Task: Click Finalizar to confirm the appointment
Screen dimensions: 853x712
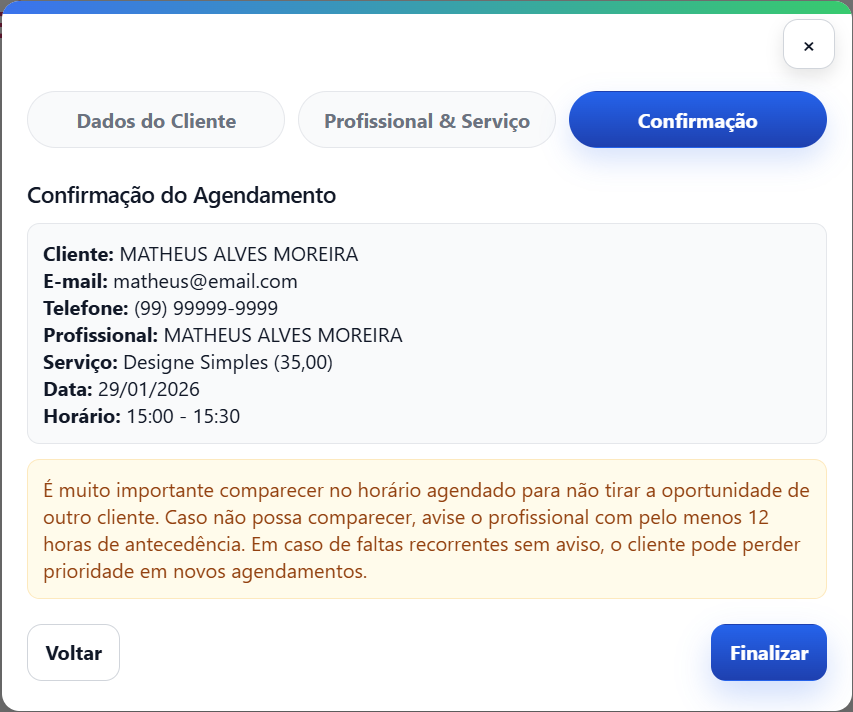Action: (x=768, y=653)
